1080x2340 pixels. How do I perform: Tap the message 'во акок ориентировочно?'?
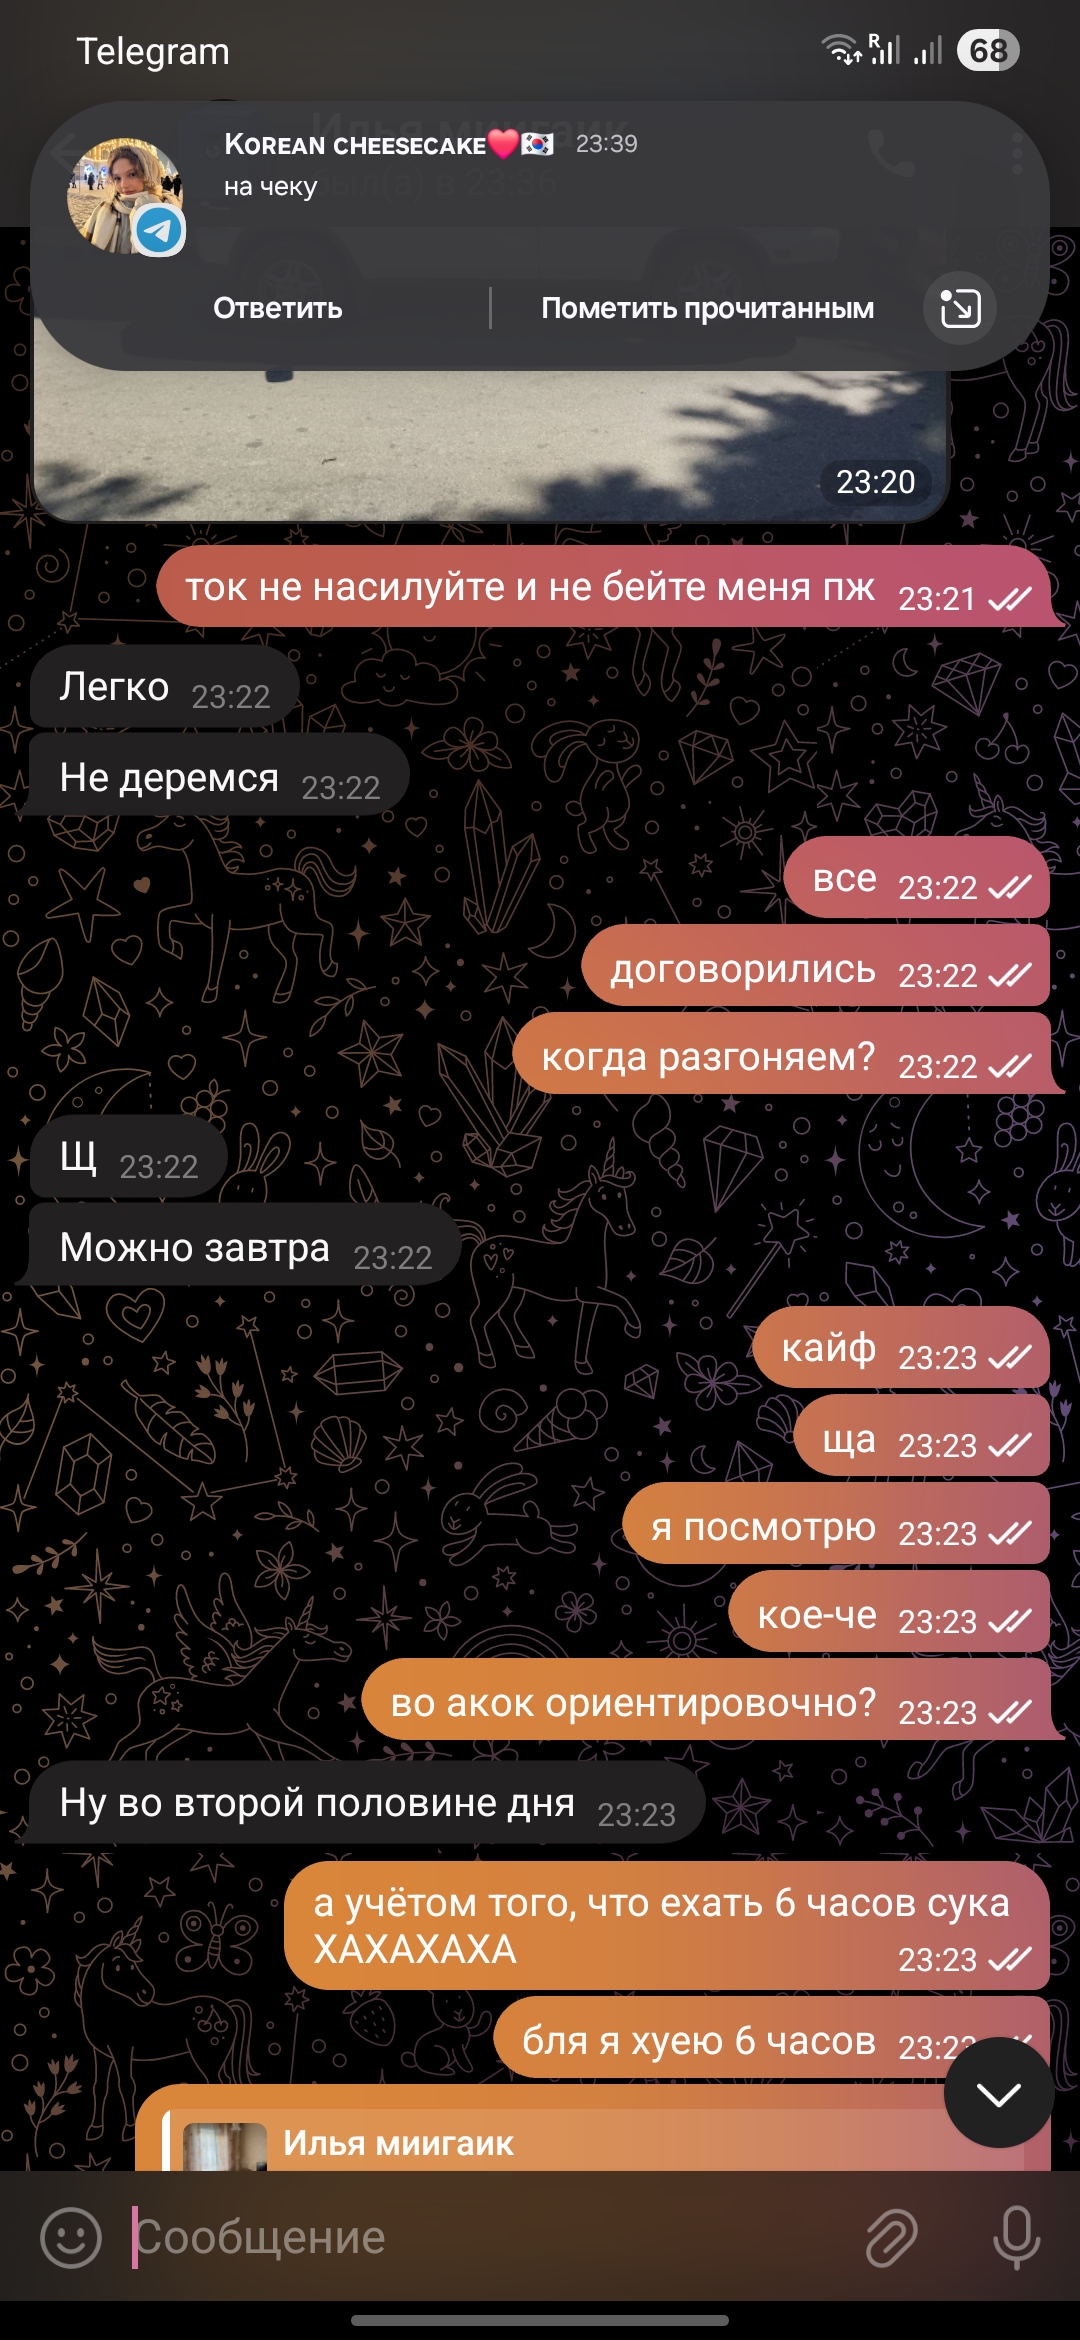pyautogui.click(x=707, y=1700)
